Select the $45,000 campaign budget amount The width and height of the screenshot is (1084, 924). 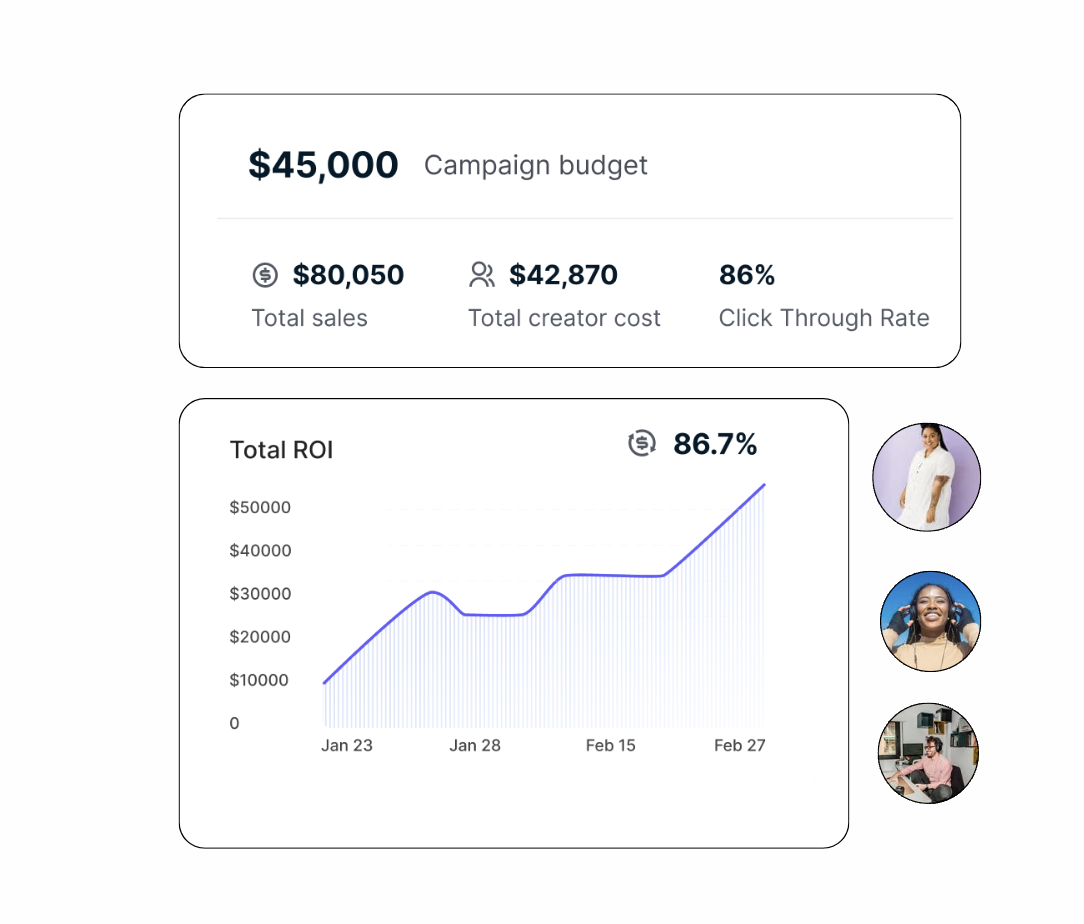click(x=323, y=165)
